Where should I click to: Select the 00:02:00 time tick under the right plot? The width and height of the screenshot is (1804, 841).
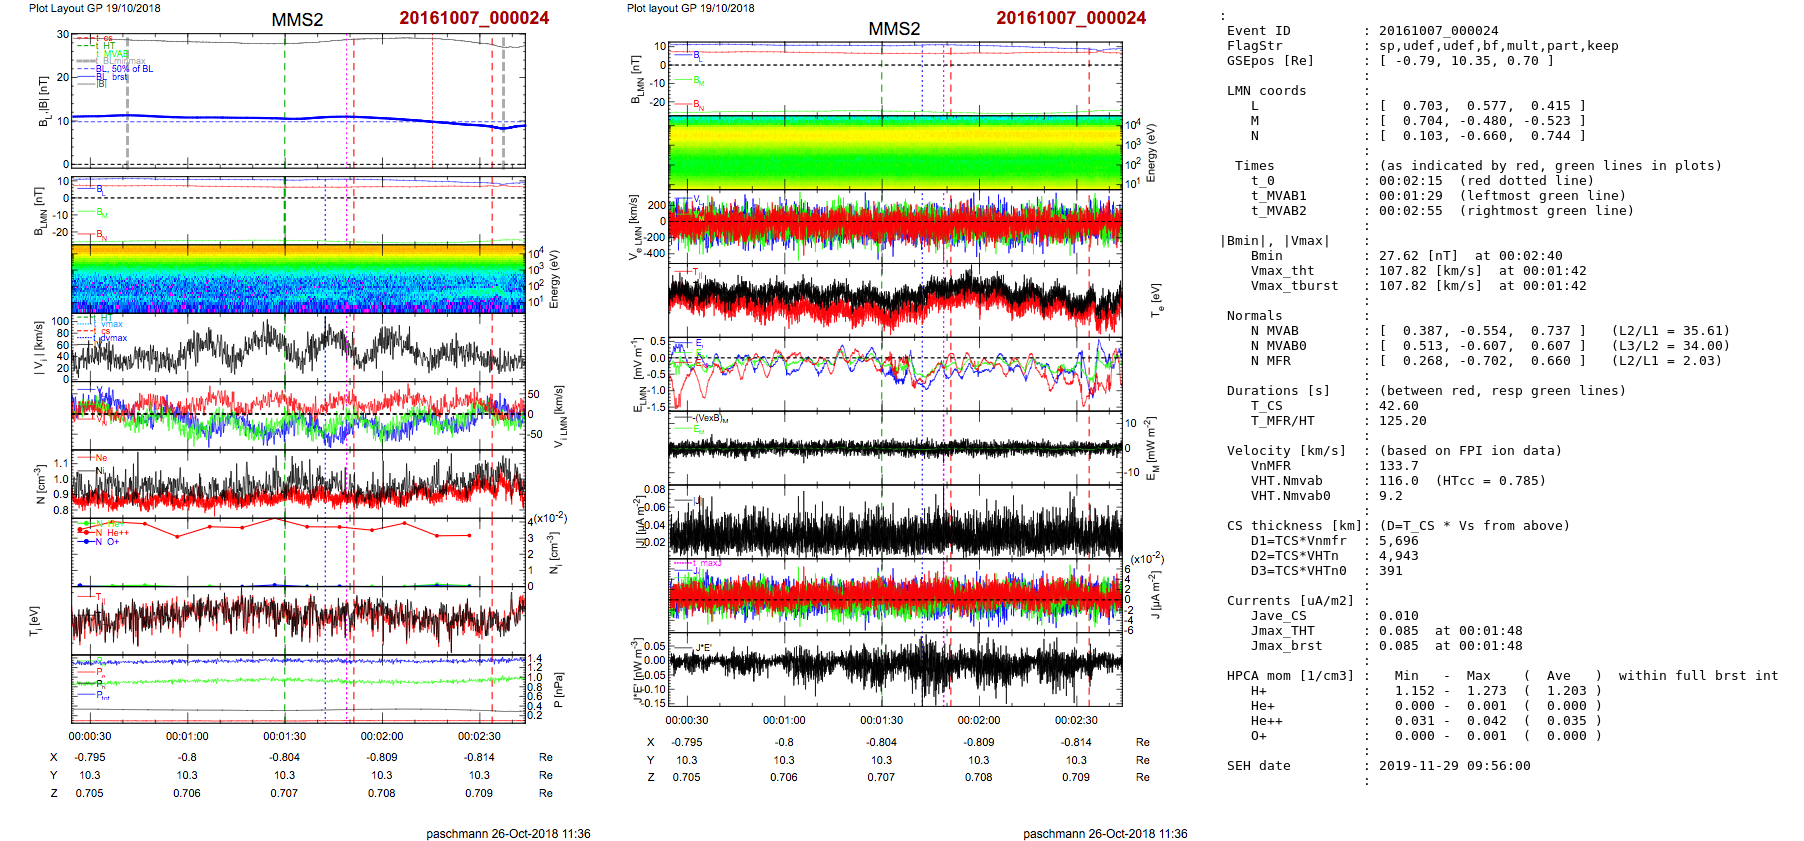pyautogui.click(x=978, y=720)
